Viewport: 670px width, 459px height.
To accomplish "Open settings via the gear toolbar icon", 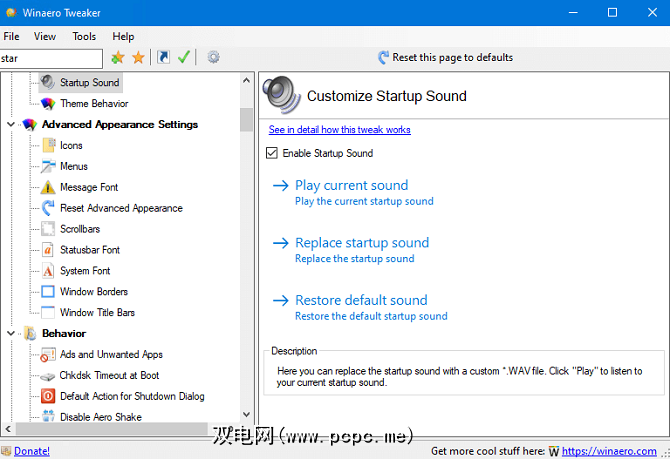I will click(213, 58).
